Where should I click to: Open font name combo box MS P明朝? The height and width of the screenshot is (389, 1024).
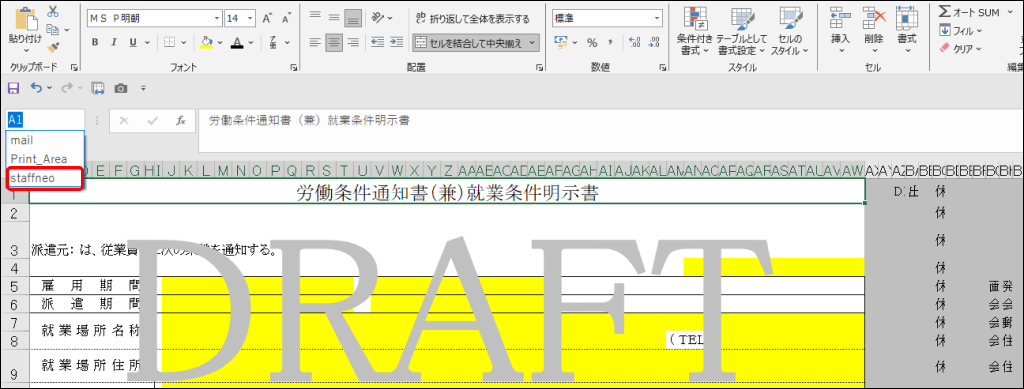coord(154,18)
